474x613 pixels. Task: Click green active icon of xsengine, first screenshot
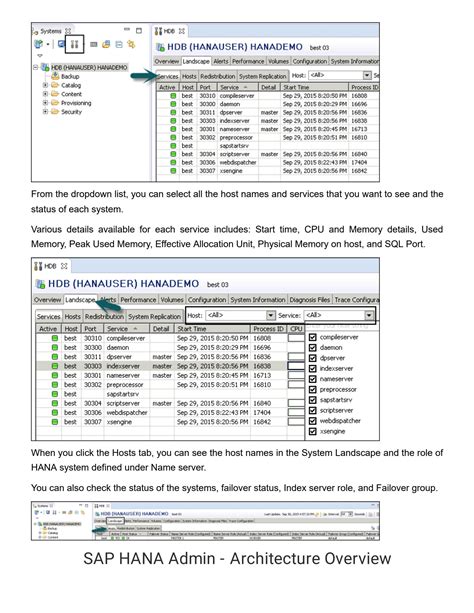(173, 171)
